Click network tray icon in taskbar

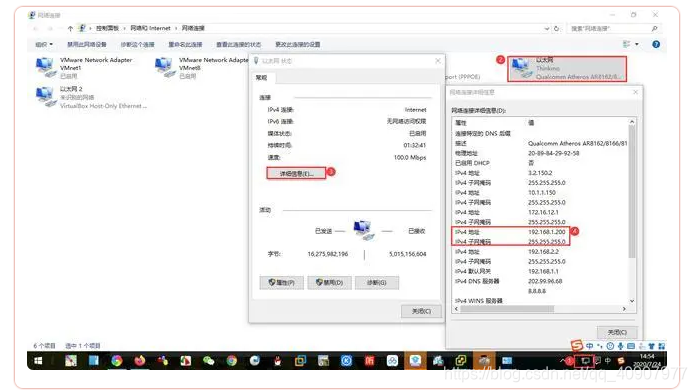[585, 361]
